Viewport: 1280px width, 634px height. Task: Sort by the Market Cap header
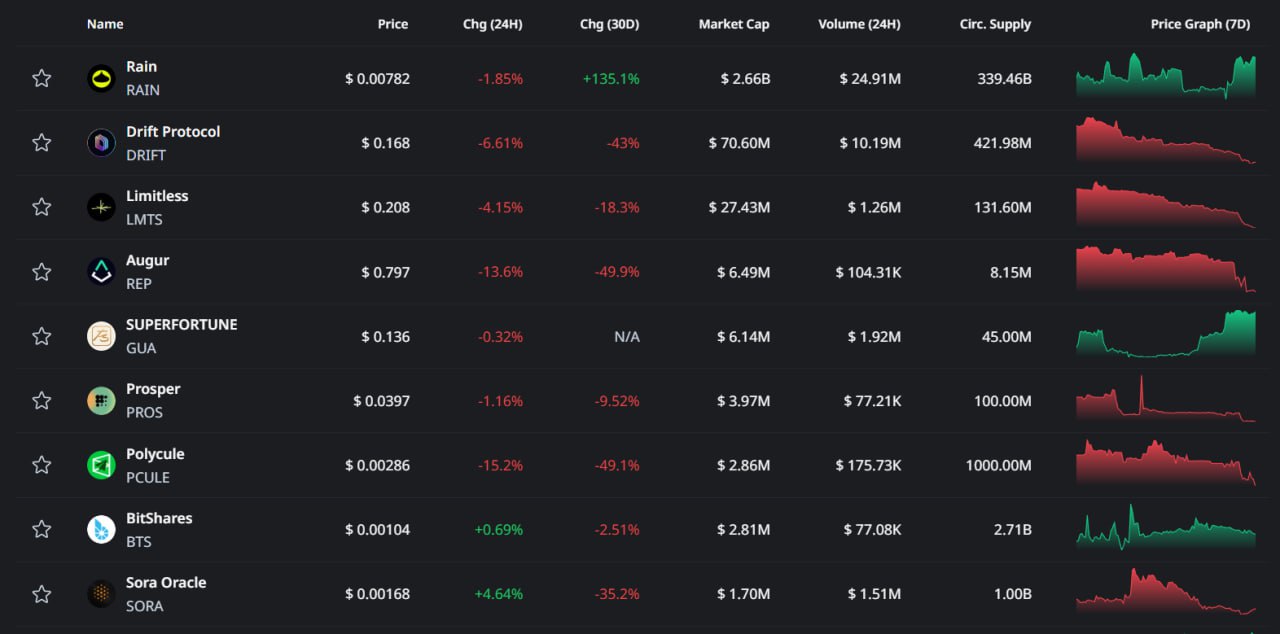(733, 24)
